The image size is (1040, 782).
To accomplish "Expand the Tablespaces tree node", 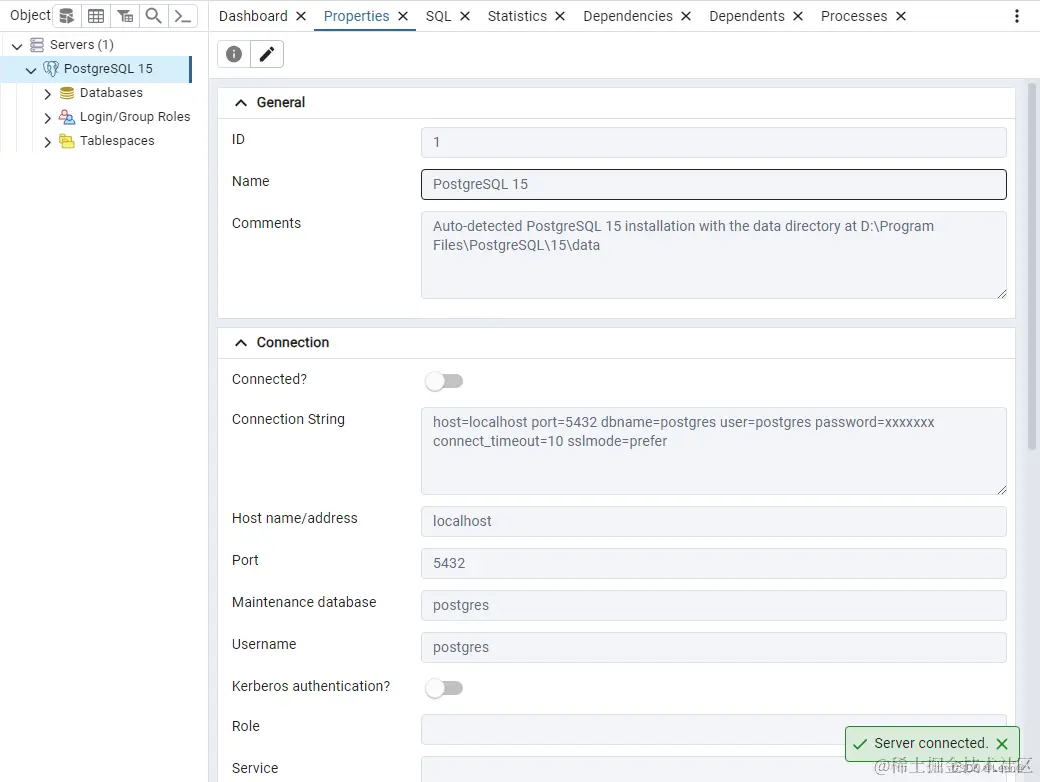I will point(47,142).
